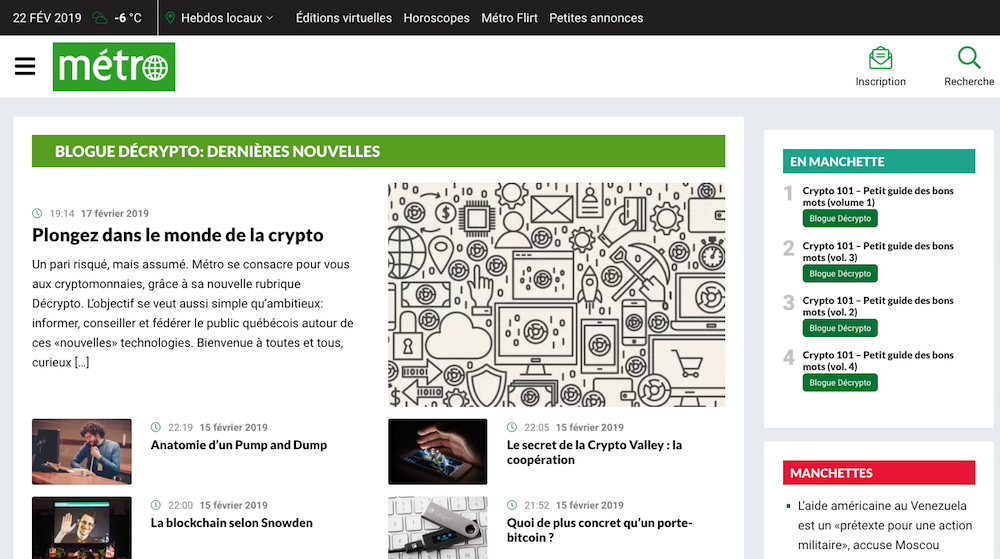
Task: Click the clock icon beside 22:05
Action: click(512, 427)
